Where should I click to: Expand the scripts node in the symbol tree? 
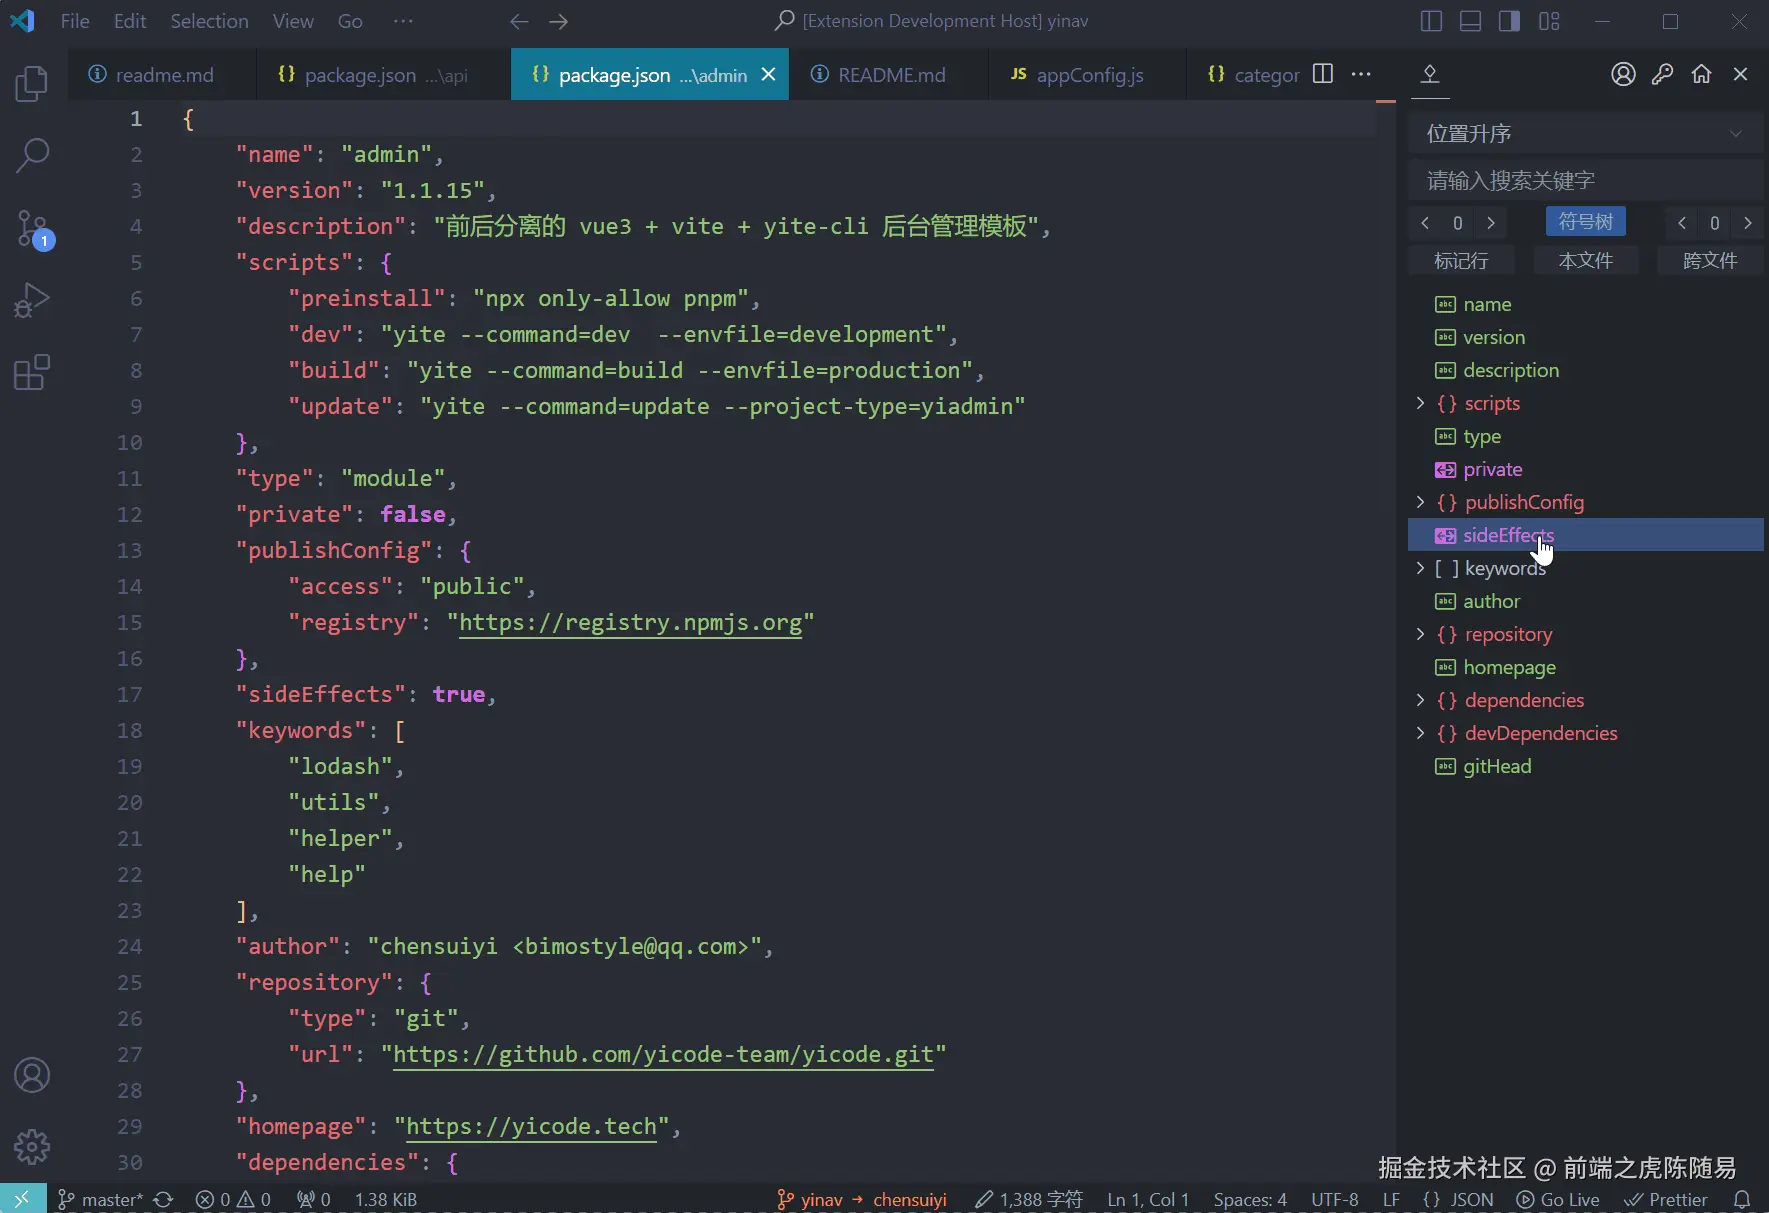click(x=1420, y=403)
